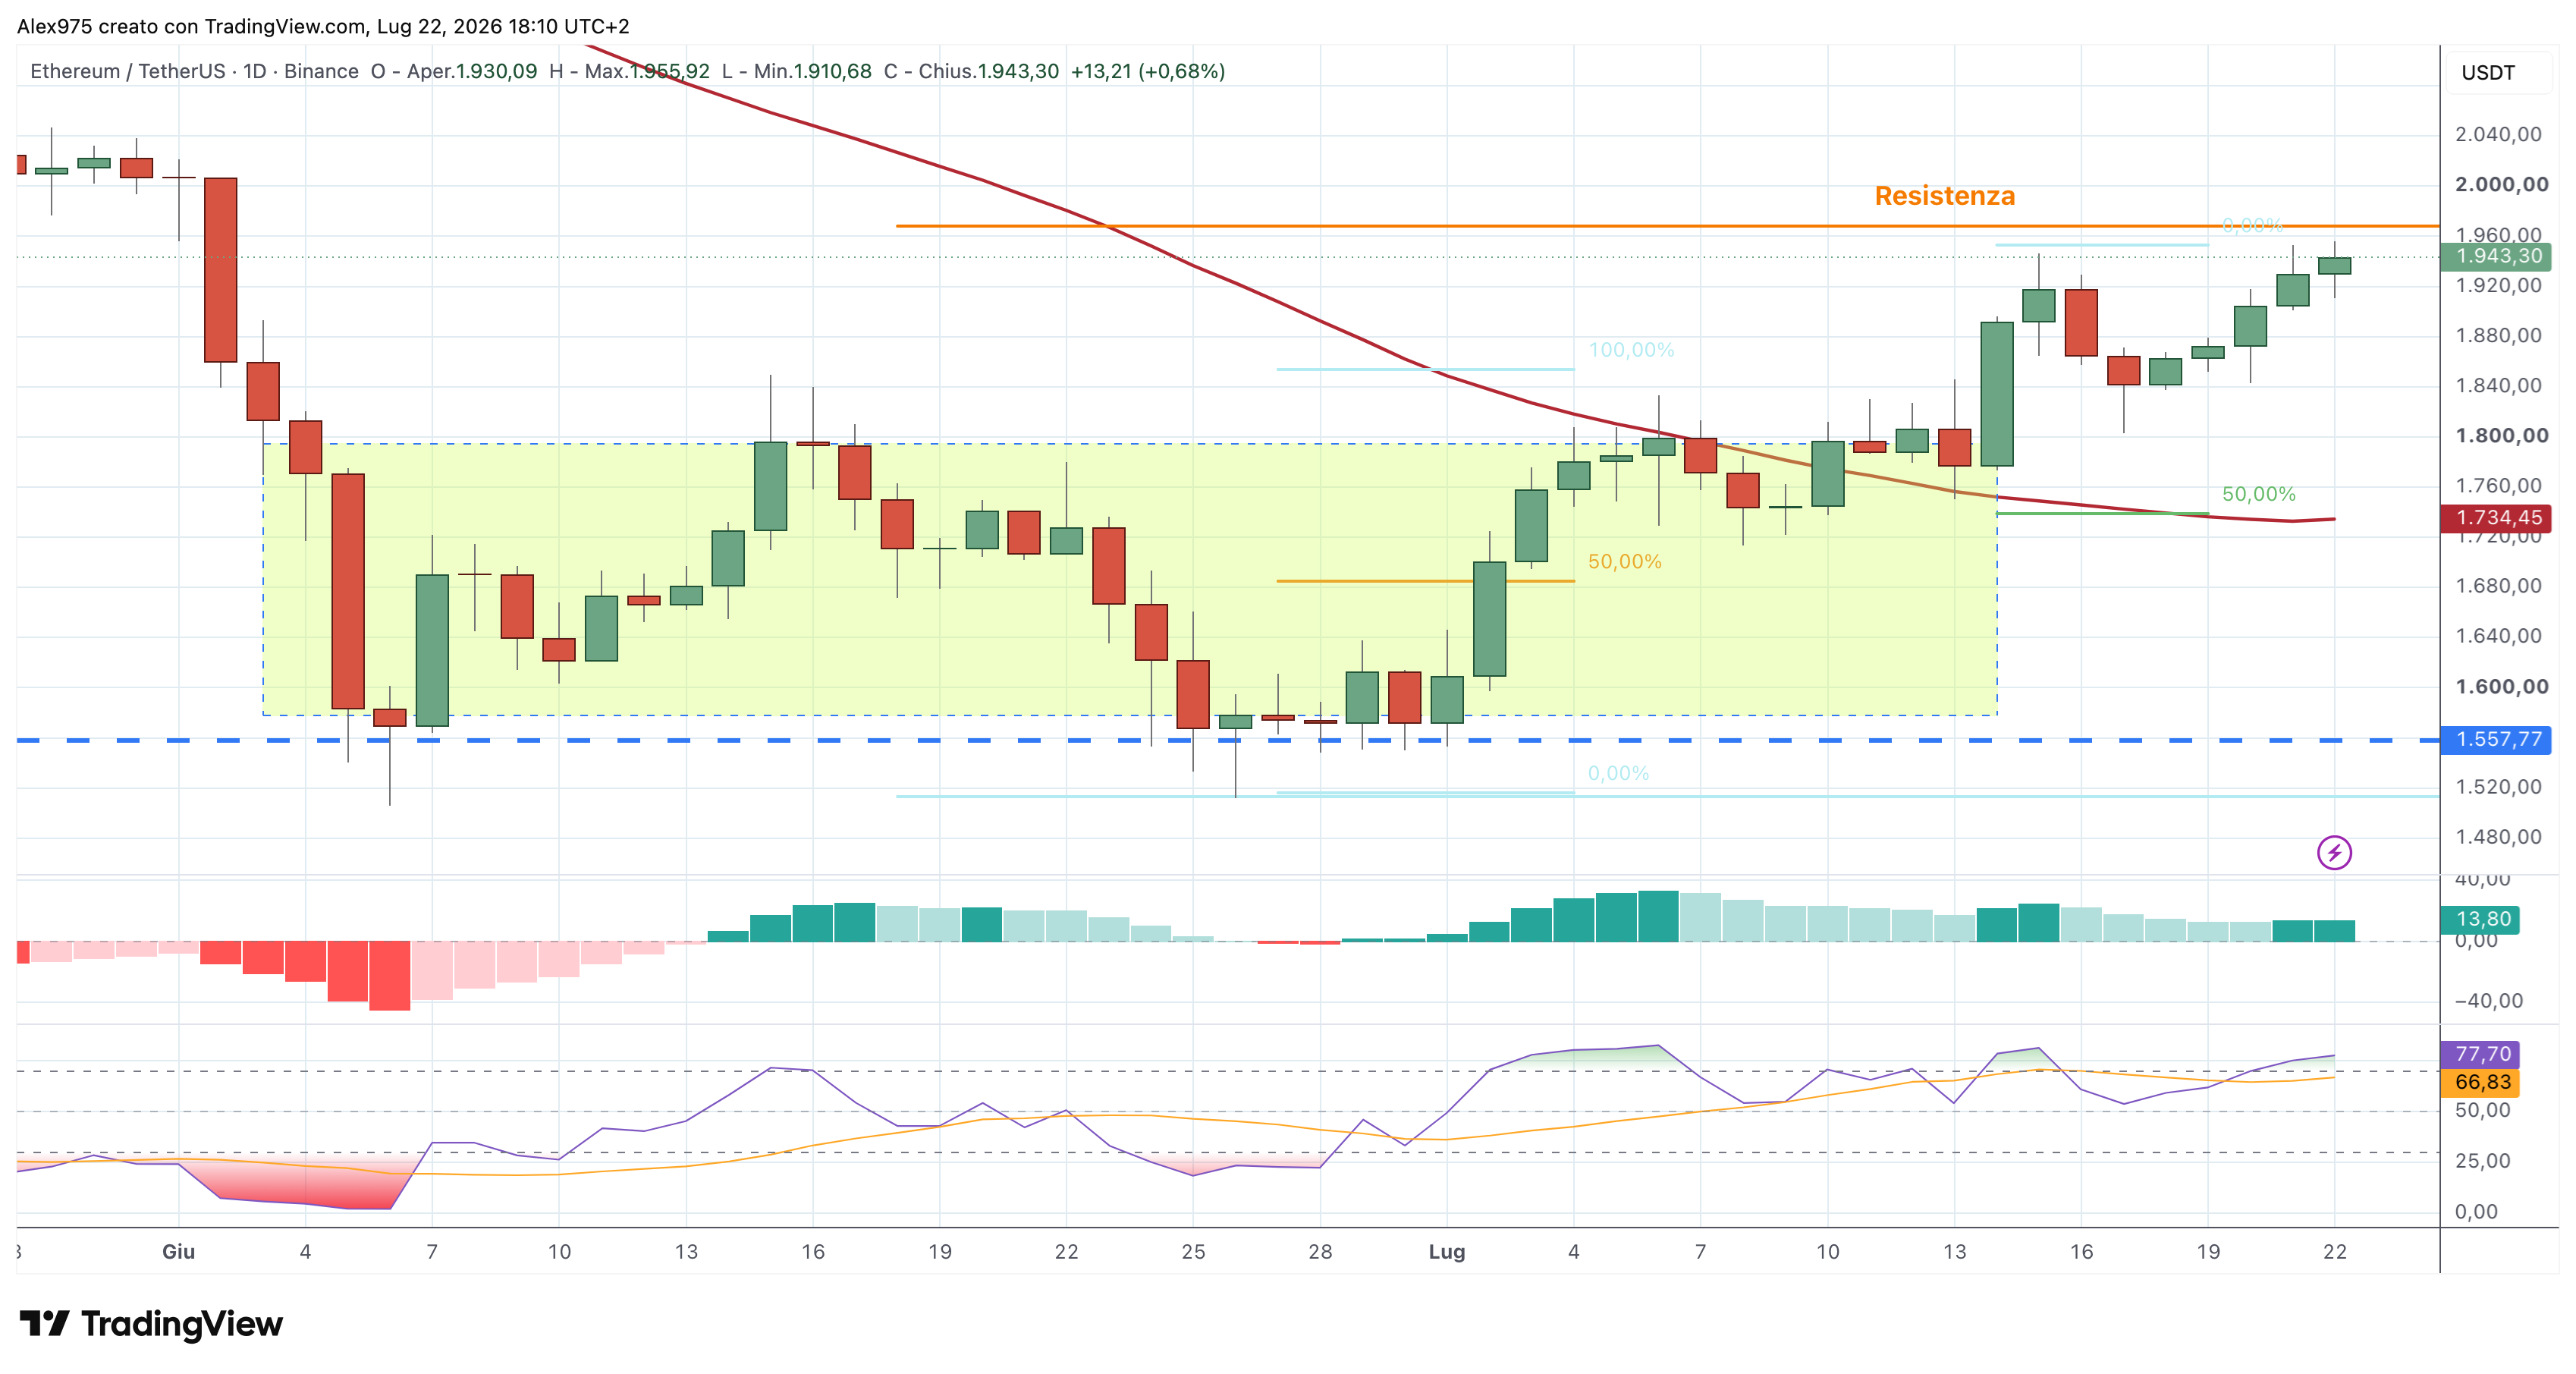This screenshot has width=2576, height=1374.
Task: Click the header text Alex975 creato con TradingView.com
Action: point(192,26)
